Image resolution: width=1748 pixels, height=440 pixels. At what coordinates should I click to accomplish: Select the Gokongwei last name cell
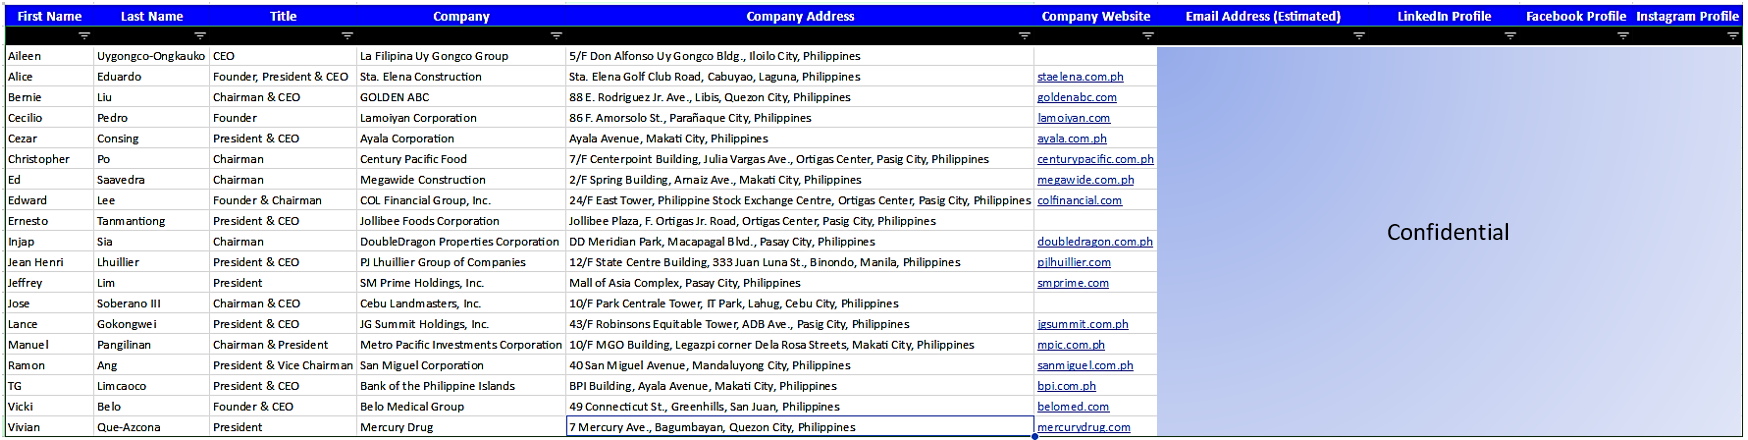(152, 325)
